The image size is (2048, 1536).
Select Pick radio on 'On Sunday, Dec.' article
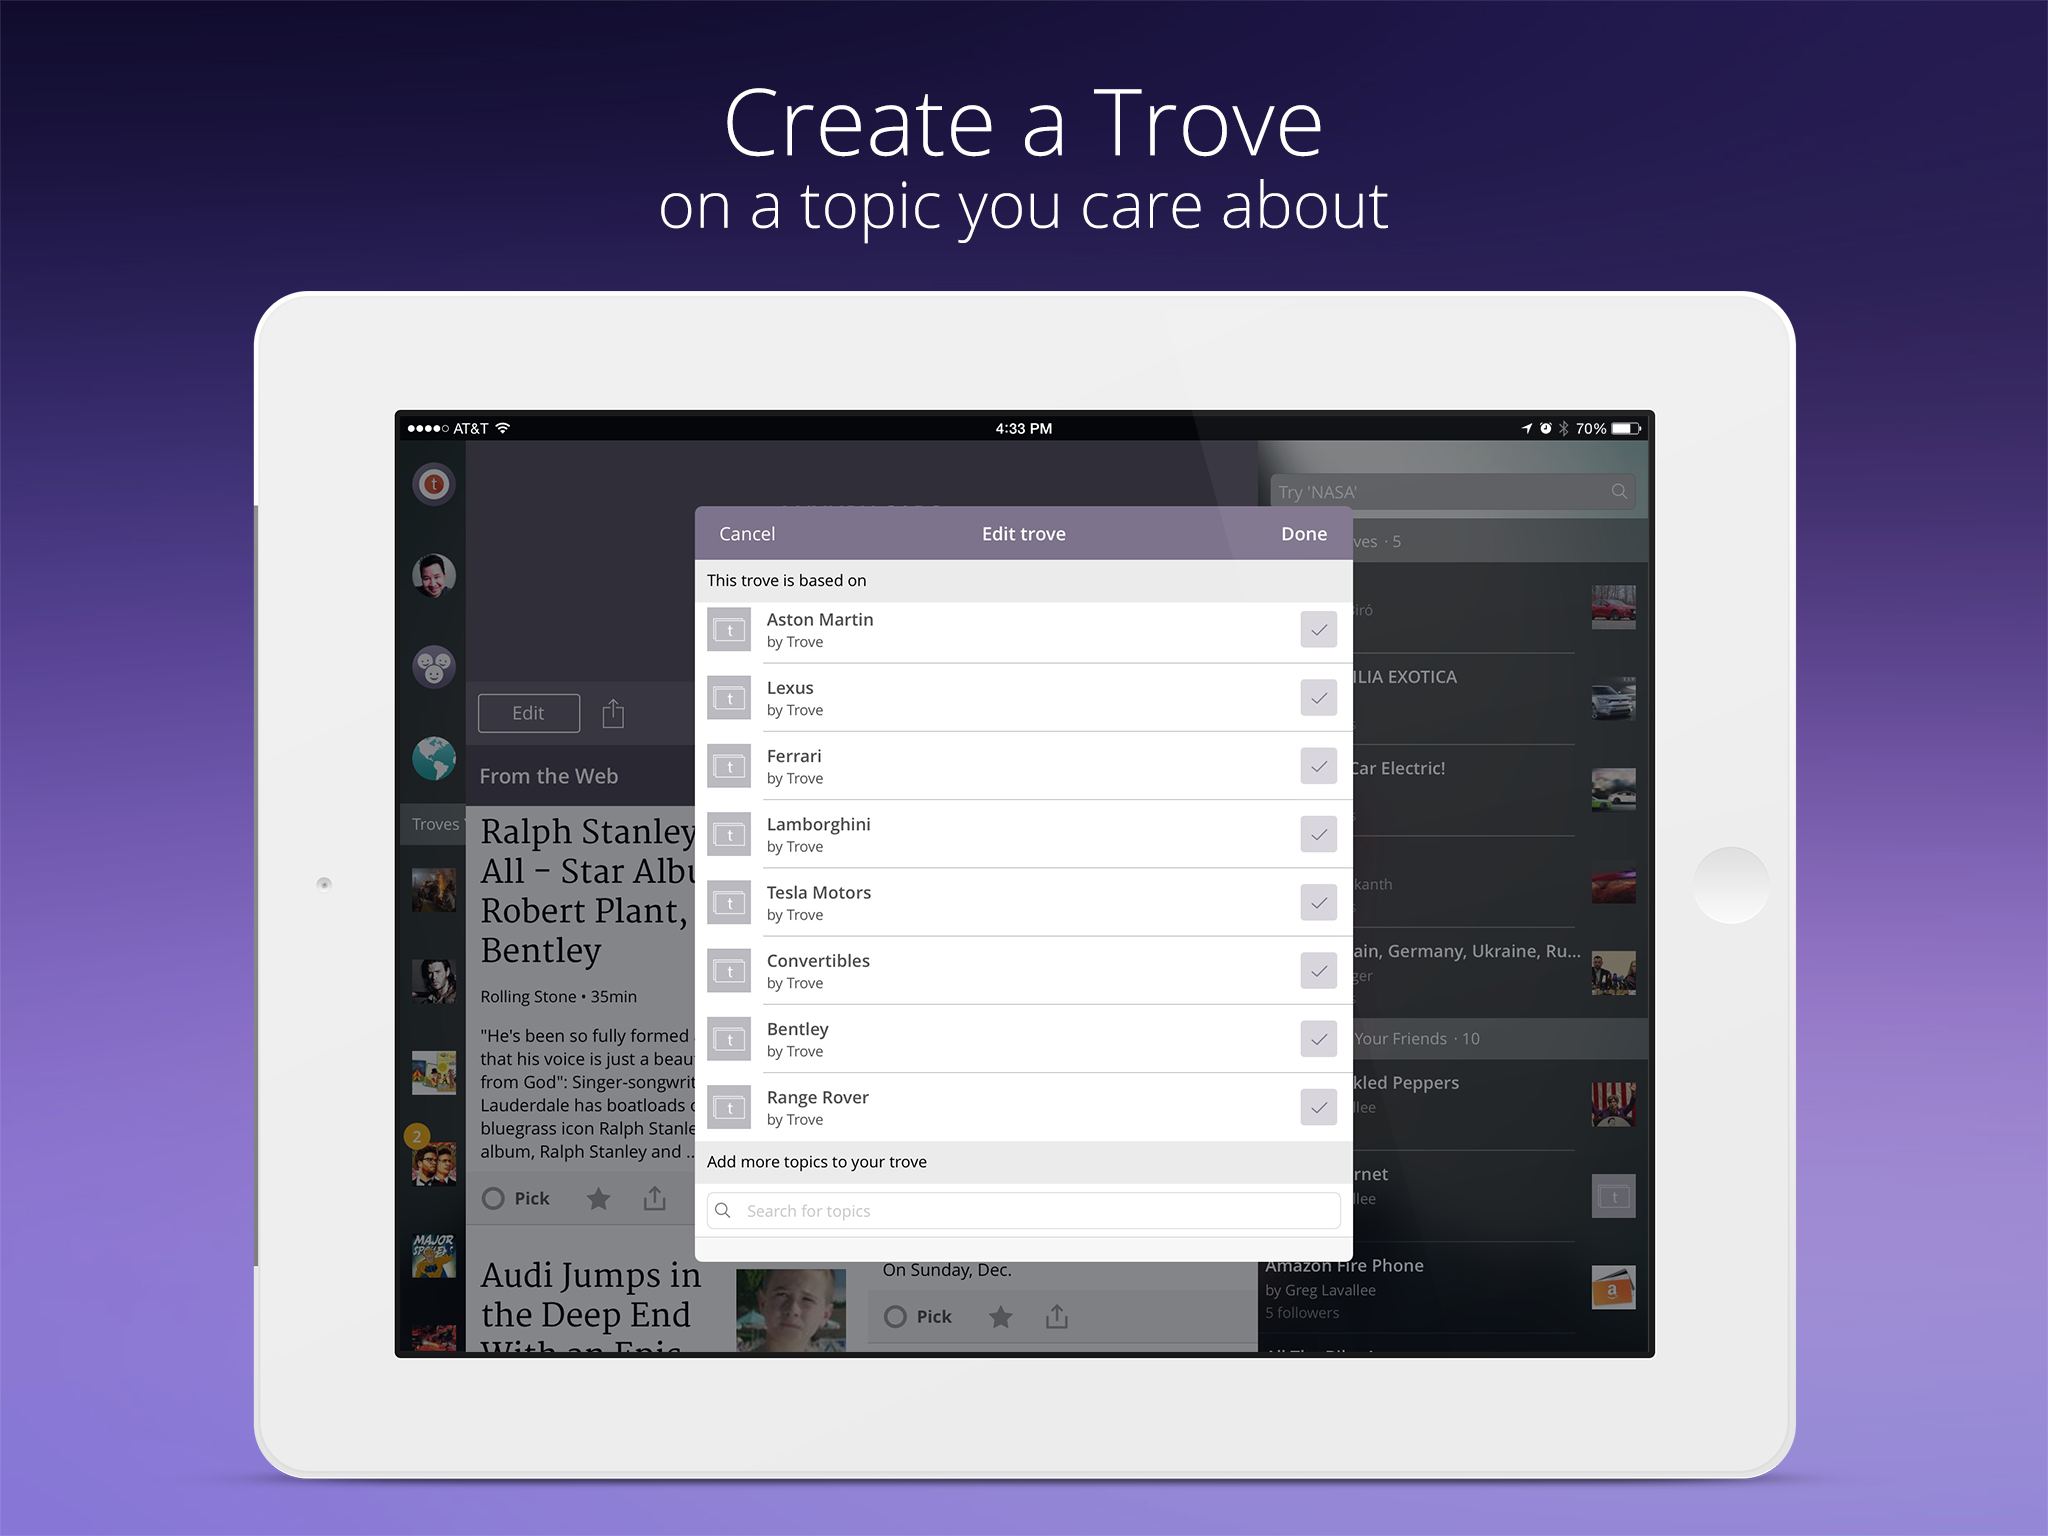tap(896, 1317)
